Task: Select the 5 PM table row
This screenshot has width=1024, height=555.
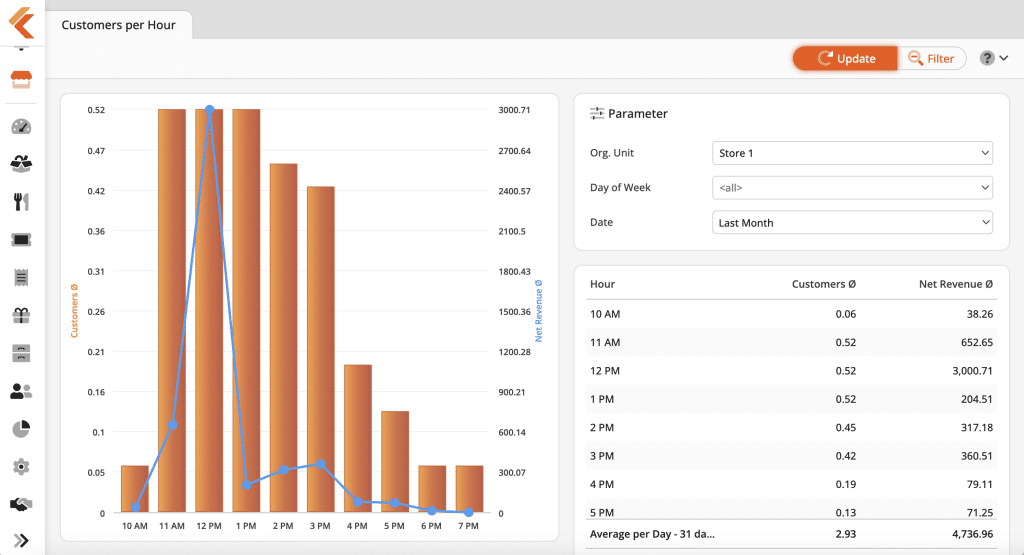Action: (x=791, y=511)
